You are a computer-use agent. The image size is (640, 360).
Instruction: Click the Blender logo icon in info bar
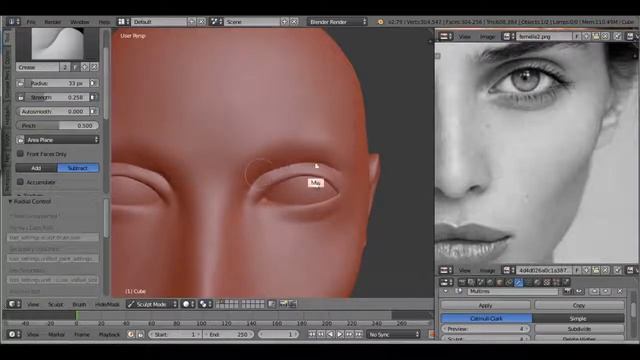click(x=380, y=22)
